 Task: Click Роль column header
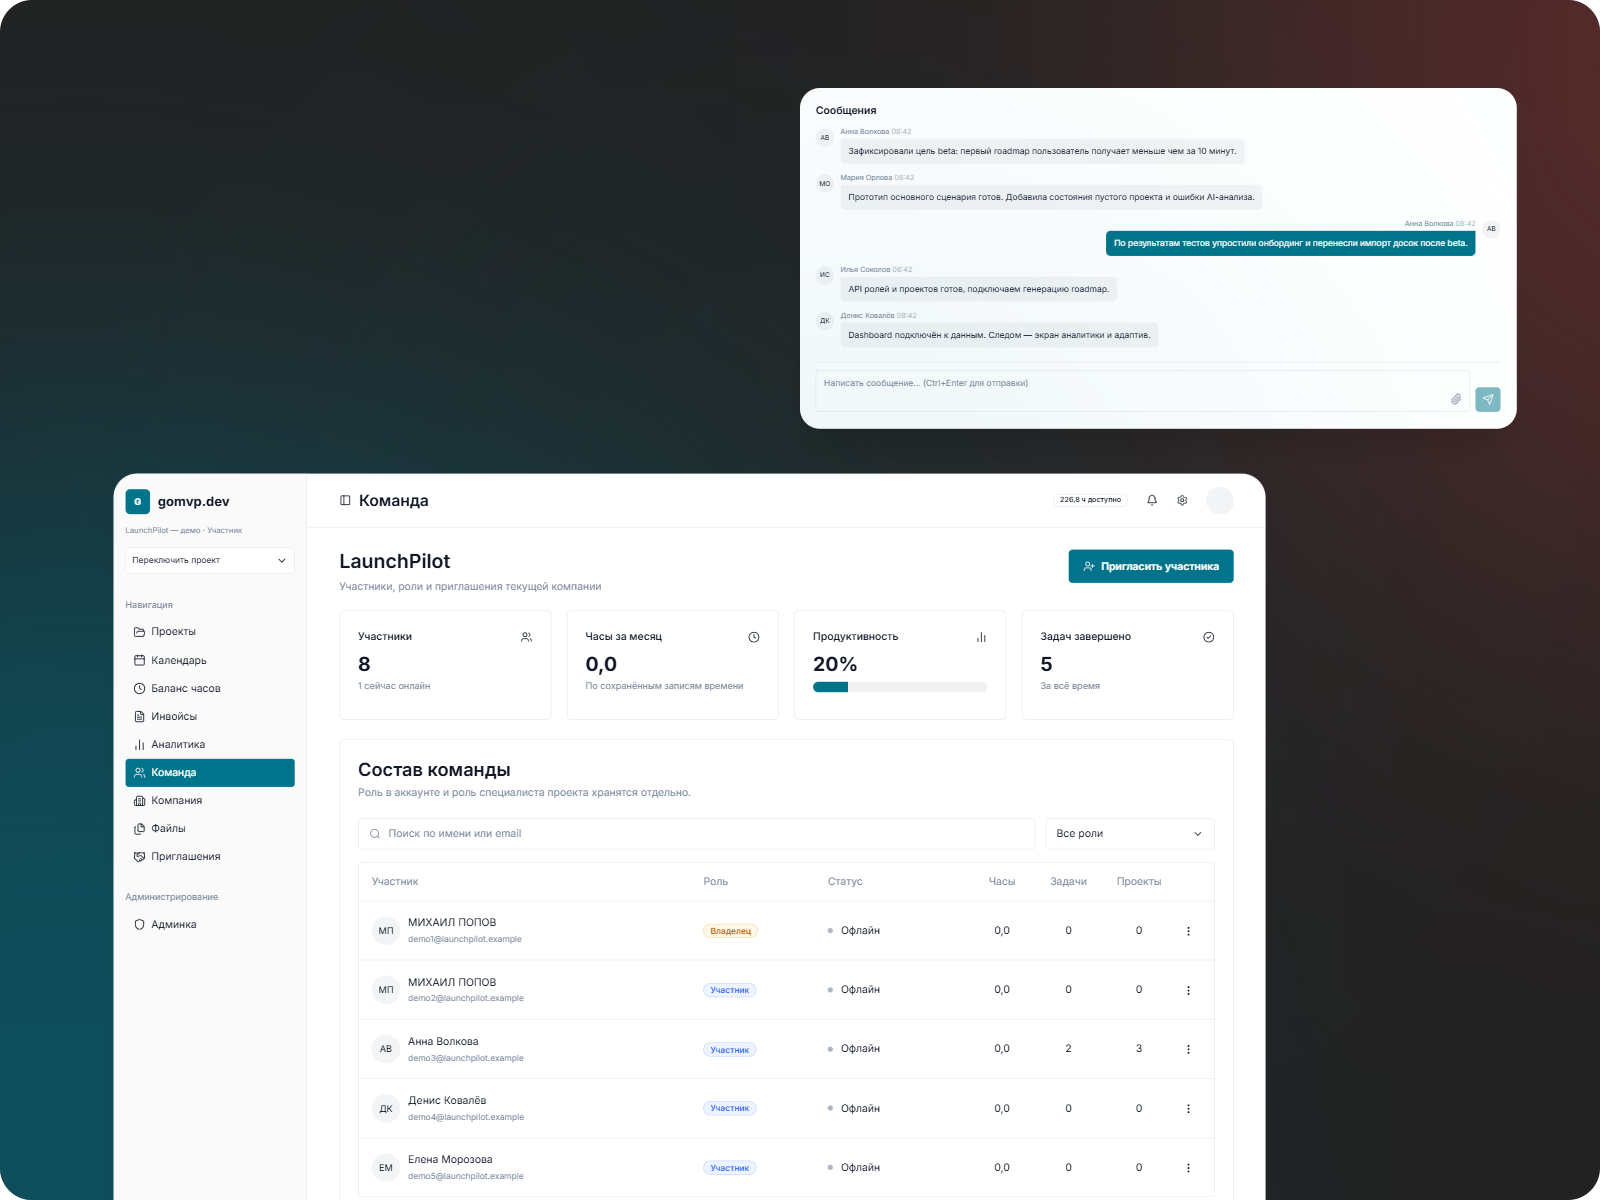[715, 882]
